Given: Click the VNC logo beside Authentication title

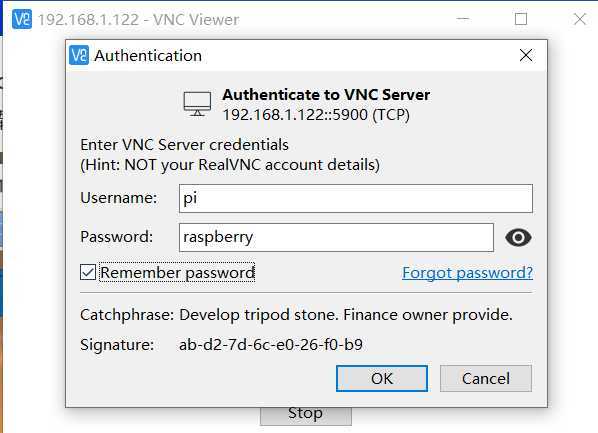Looking at the screenshot, I should (79, 55).
